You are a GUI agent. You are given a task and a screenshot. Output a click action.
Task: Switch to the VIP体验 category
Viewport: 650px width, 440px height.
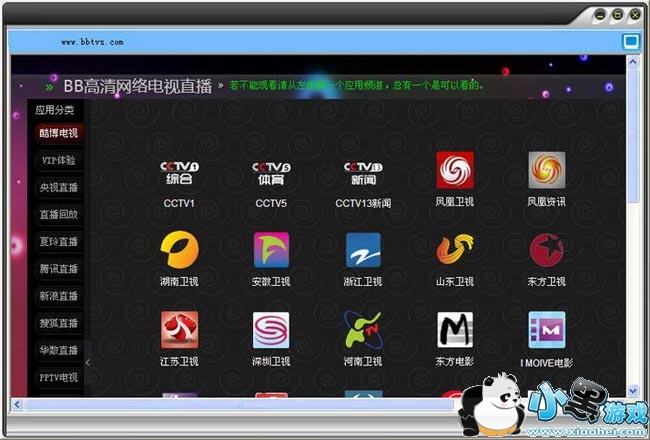pyautogui.click(x=59, y=160)
